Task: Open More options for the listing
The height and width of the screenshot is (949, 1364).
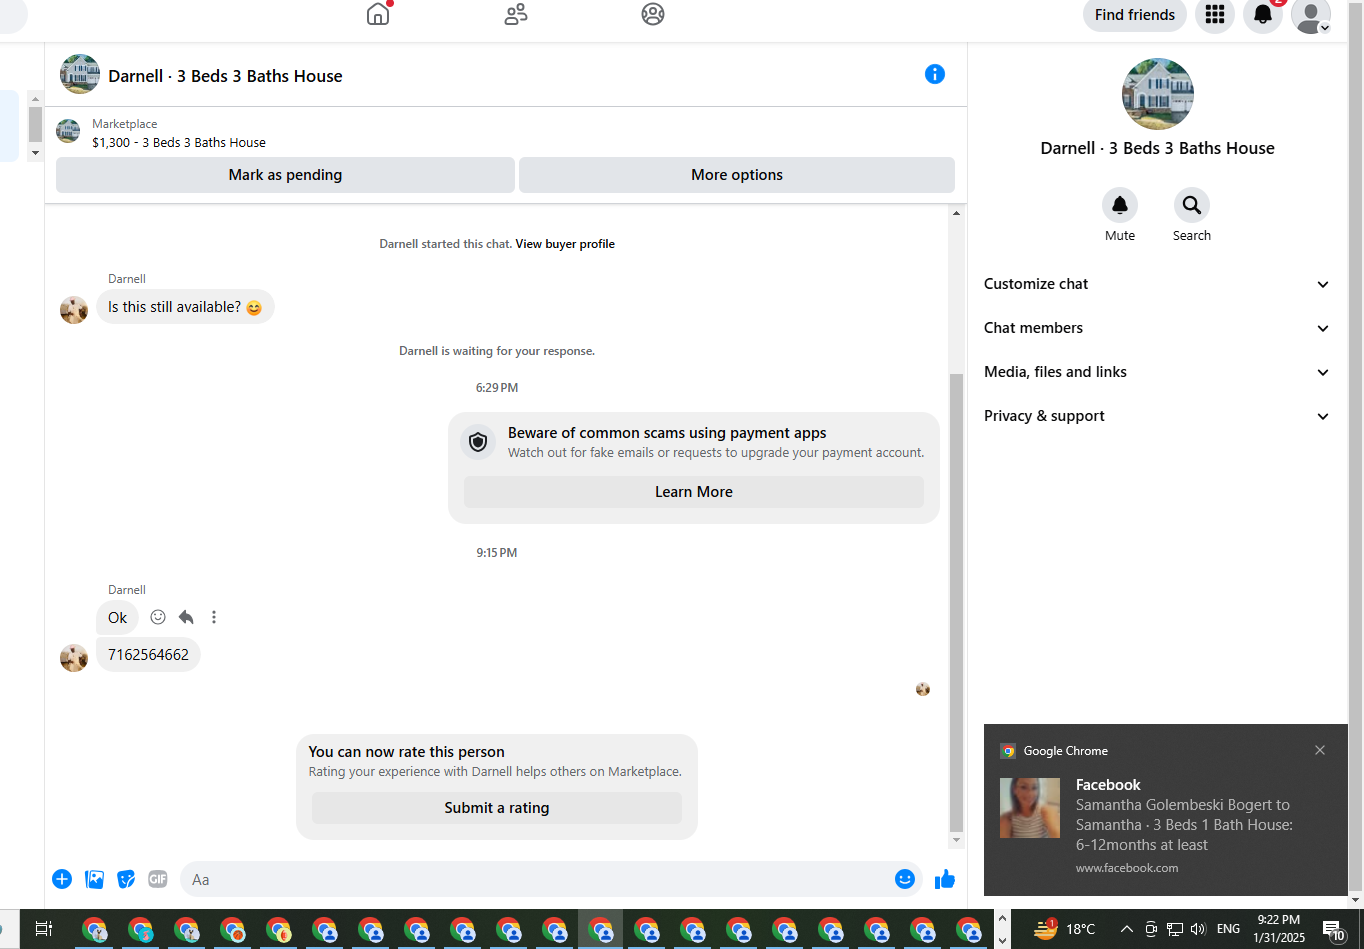Action: 737,175
